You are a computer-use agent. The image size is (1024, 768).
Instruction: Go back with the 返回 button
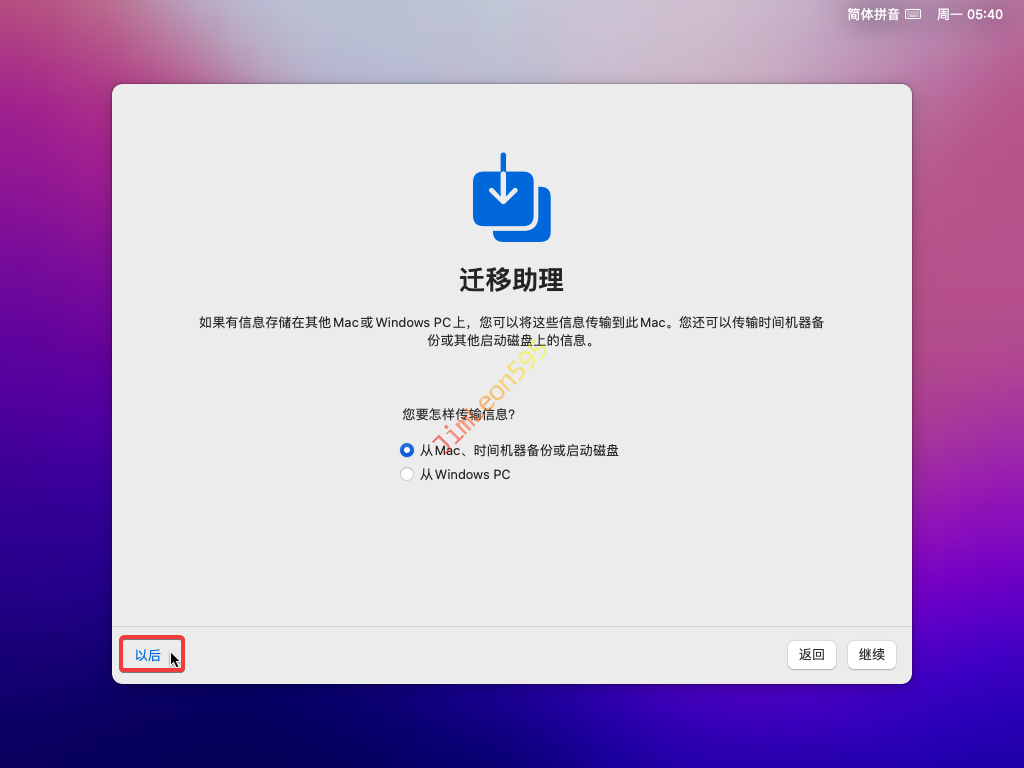pyautogui.click(x=811, y=655)
